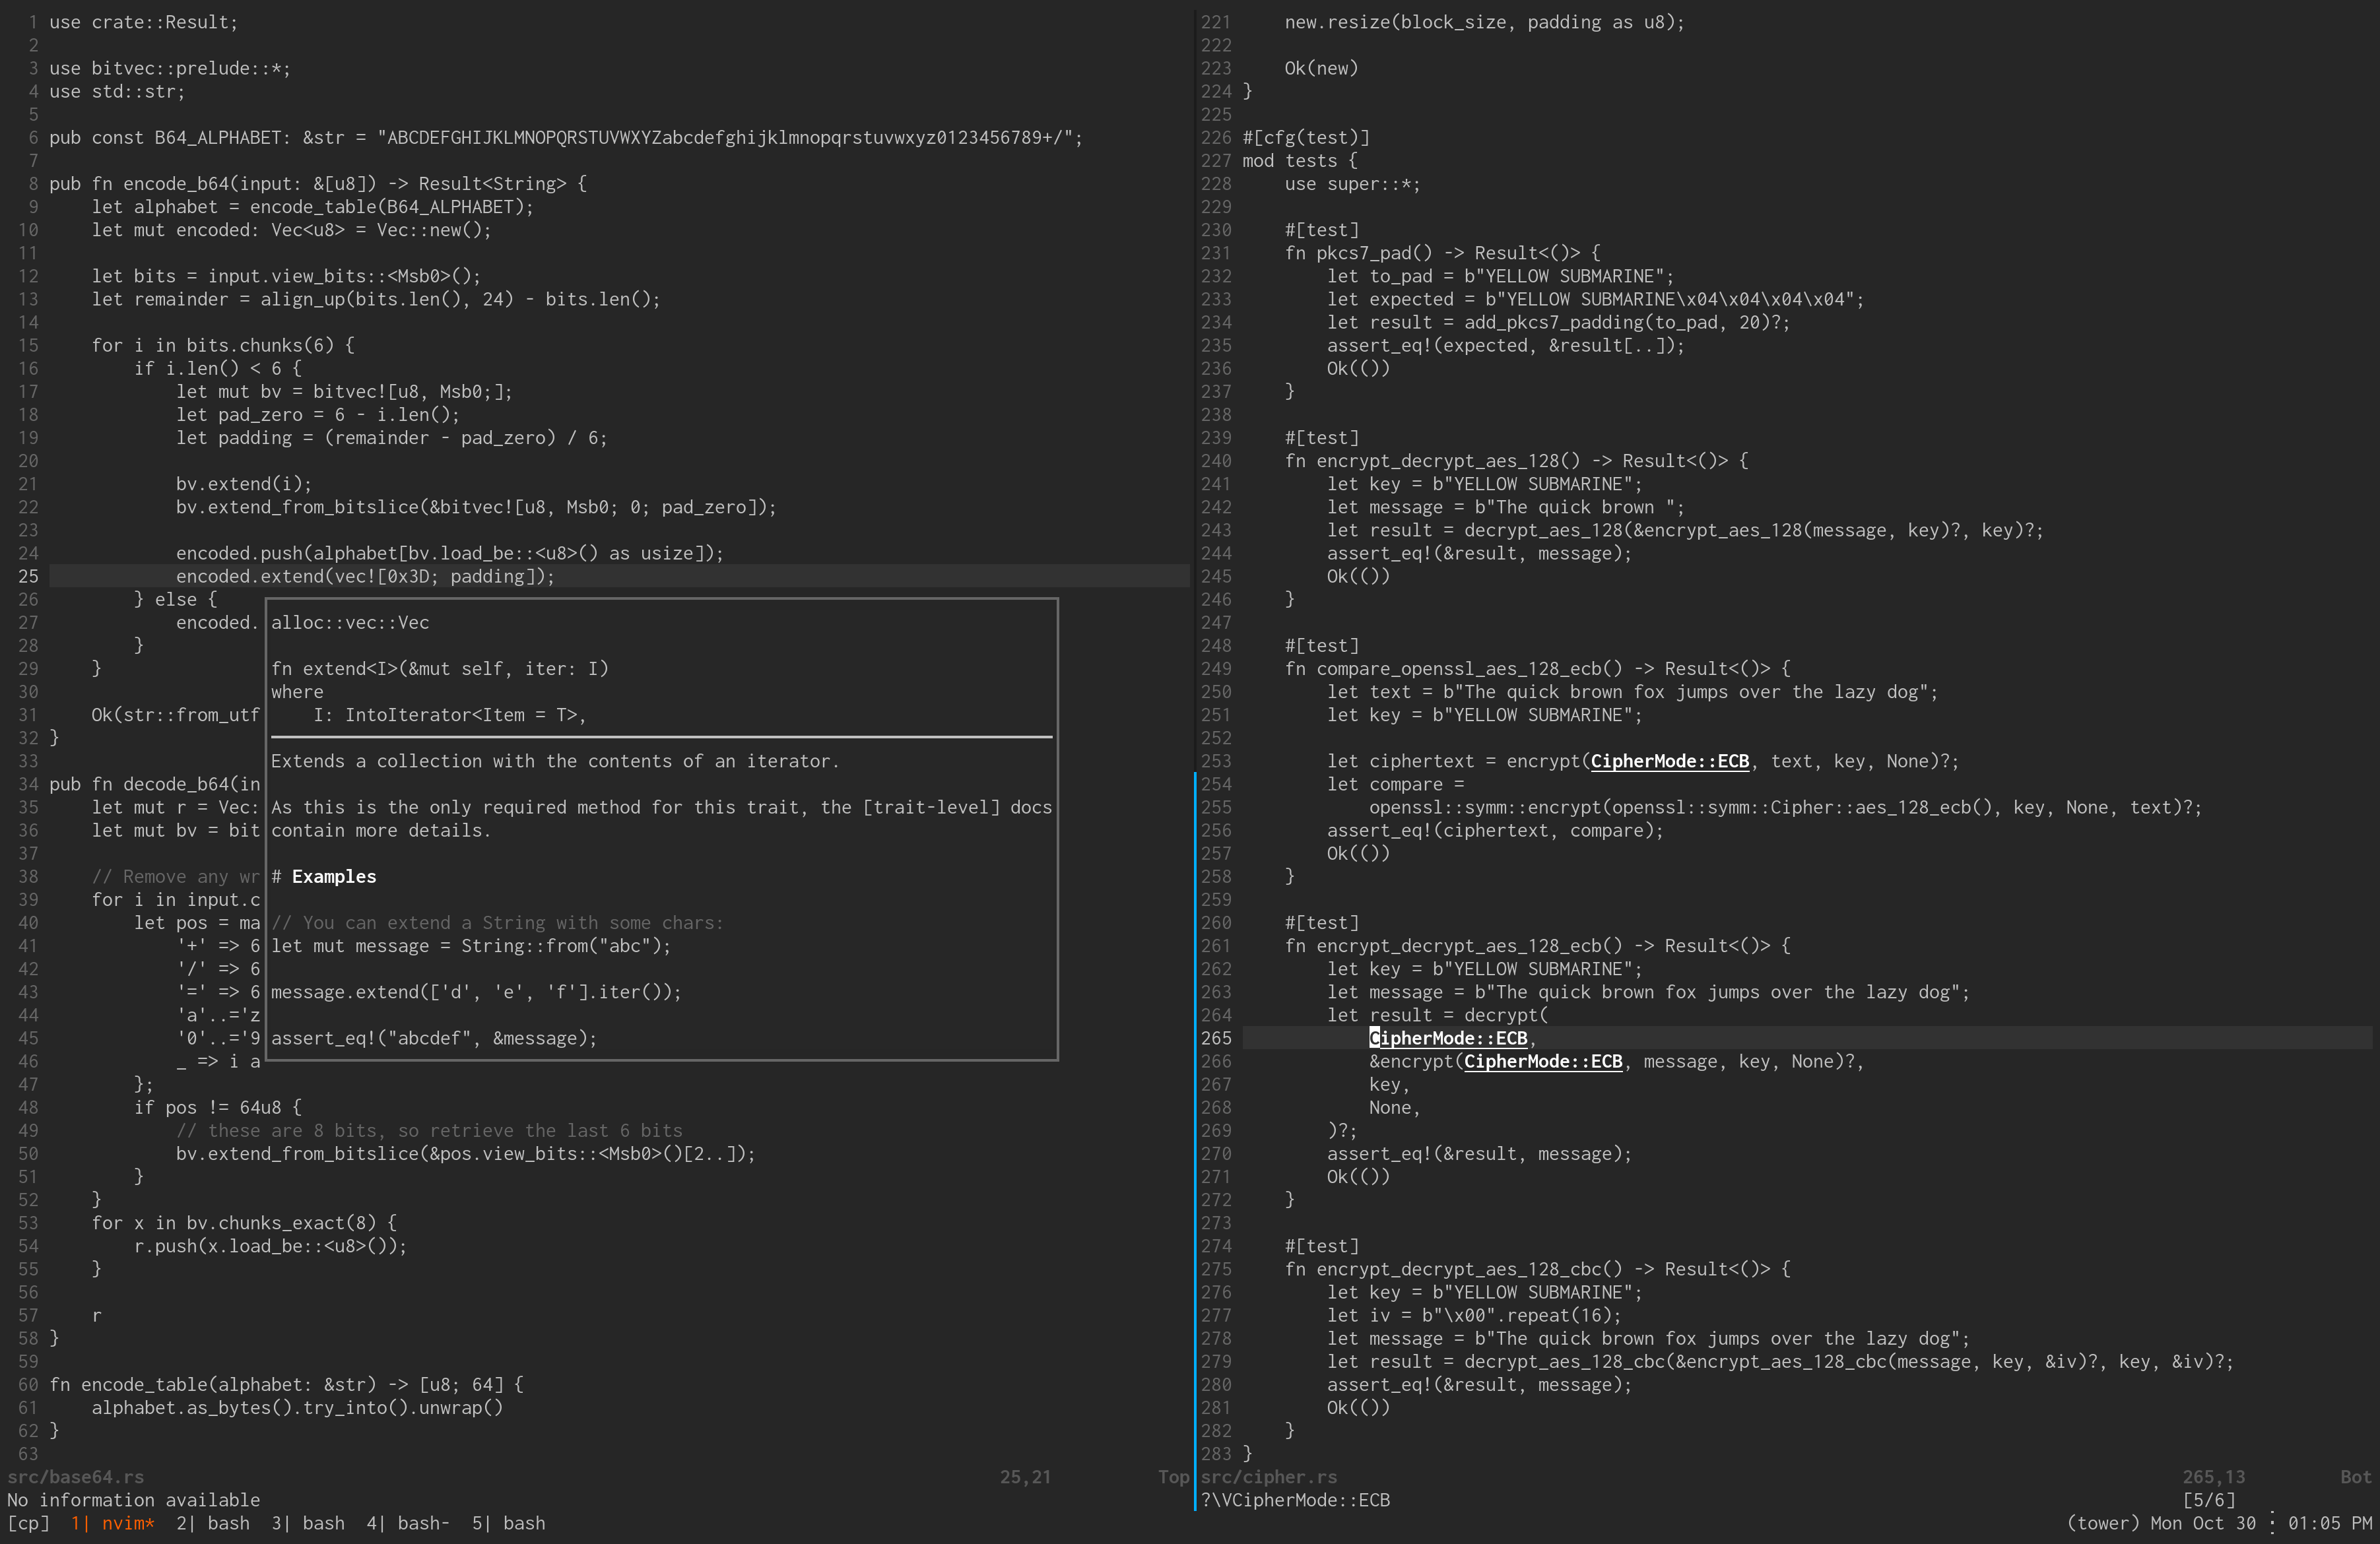The height and width of the screenshot is (1544, 2380).
Task: Click the search command ?\VCipherMode::ECB
Action: coord(1295,1500)
